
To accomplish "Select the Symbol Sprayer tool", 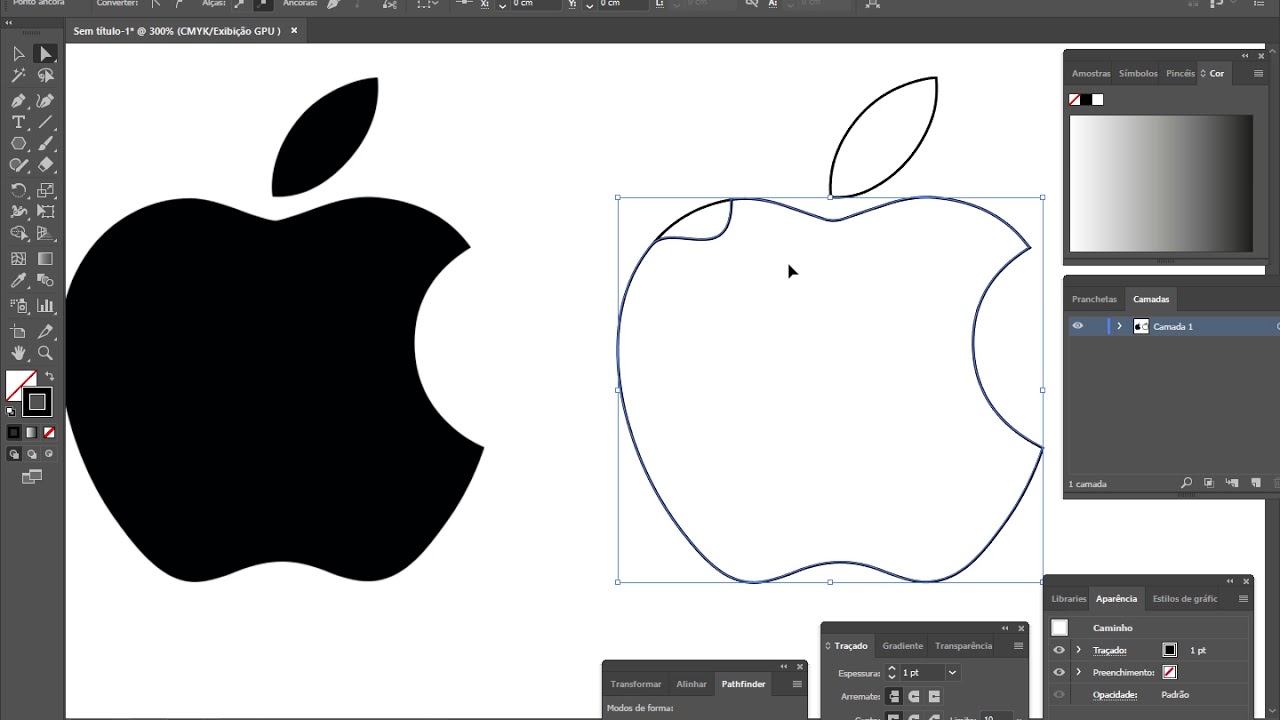I will pos(18,306).
